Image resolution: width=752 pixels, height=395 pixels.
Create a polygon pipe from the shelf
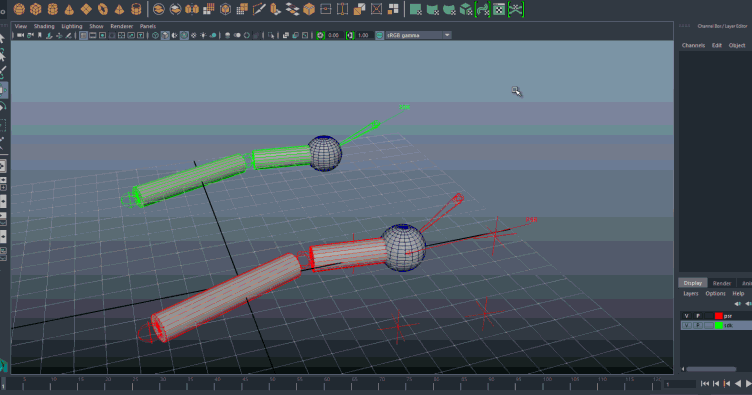[137, 9]
